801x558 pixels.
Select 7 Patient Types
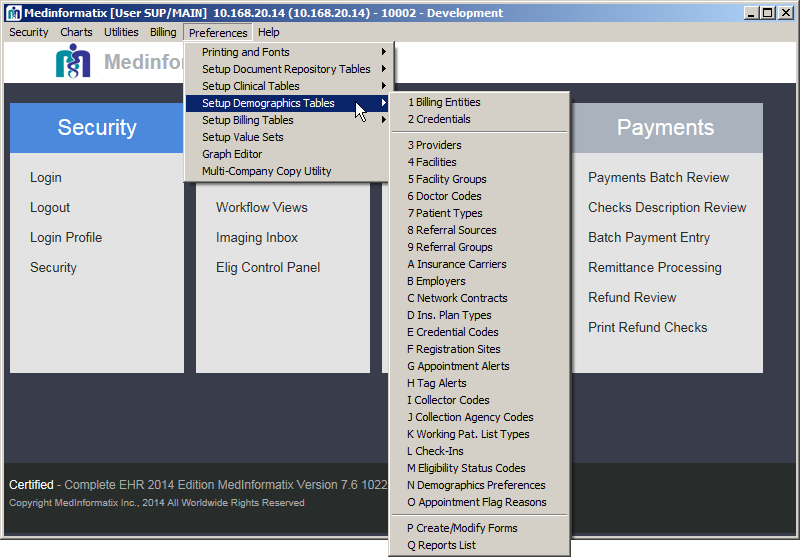[x=479, y=213]
